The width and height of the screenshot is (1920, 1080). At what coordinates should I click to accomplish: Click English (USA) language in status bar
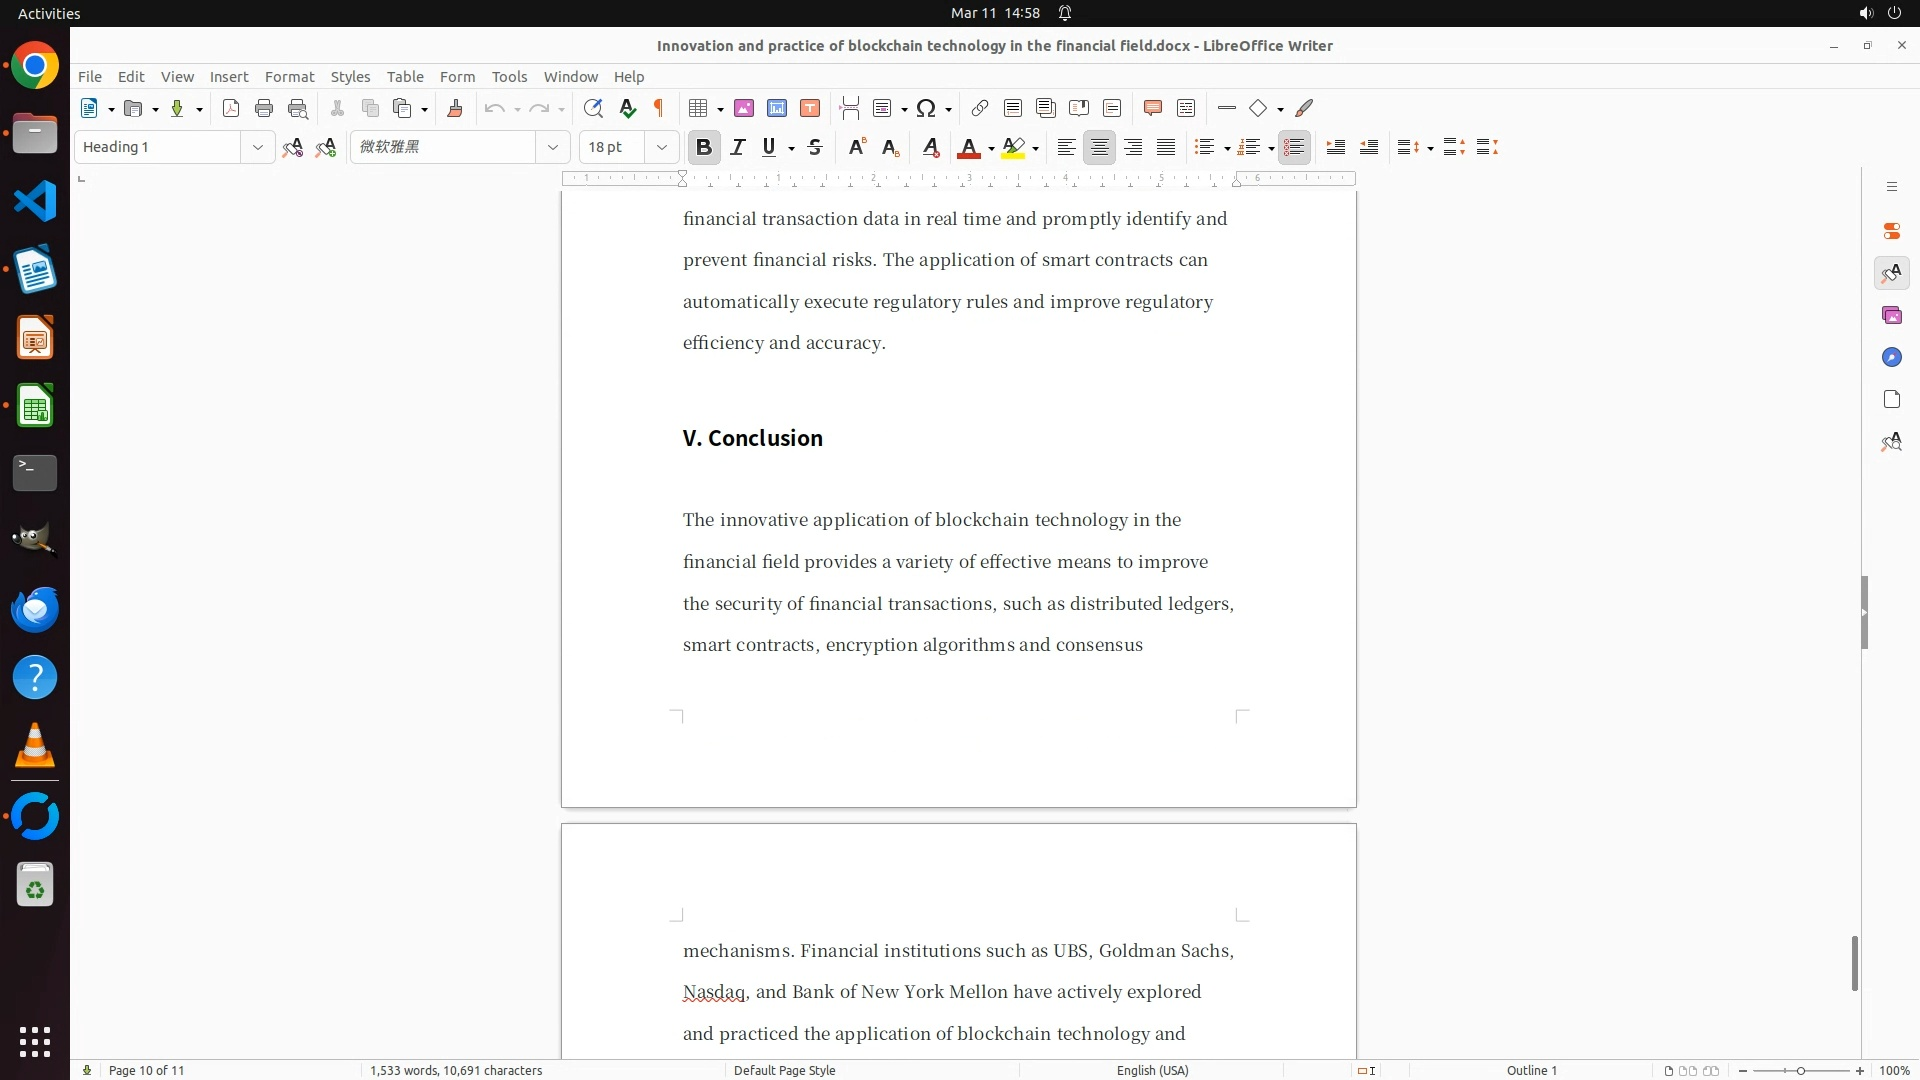coord(1152,1070)
